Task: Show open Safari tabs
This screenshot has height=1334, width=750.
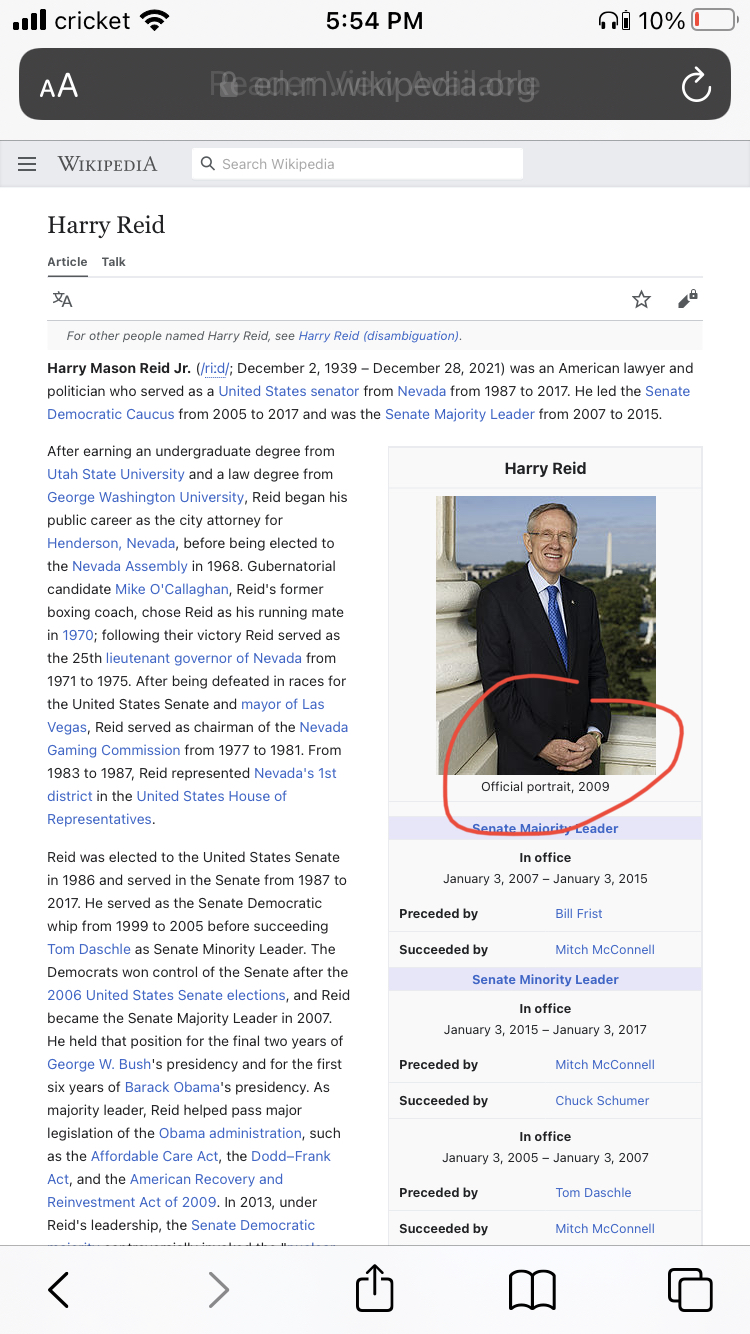Action: [690, 1290]
